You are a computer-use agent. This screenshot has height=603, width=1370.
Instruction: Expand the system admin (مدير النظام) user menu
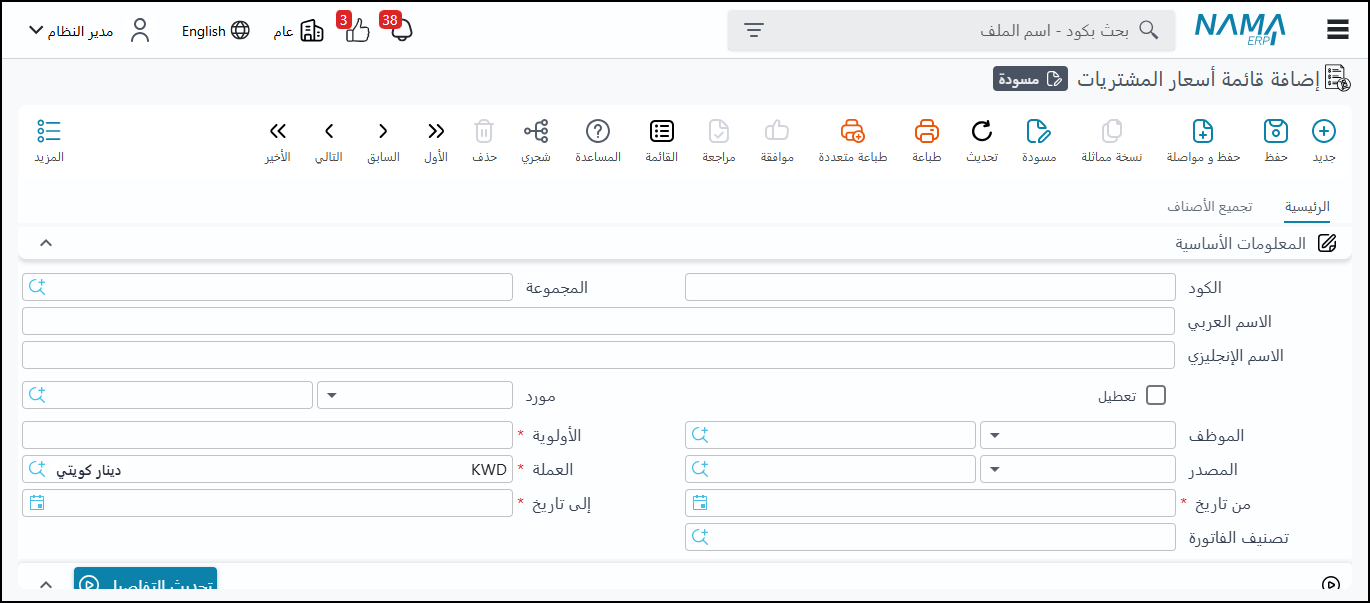click(x=36, y=30)
